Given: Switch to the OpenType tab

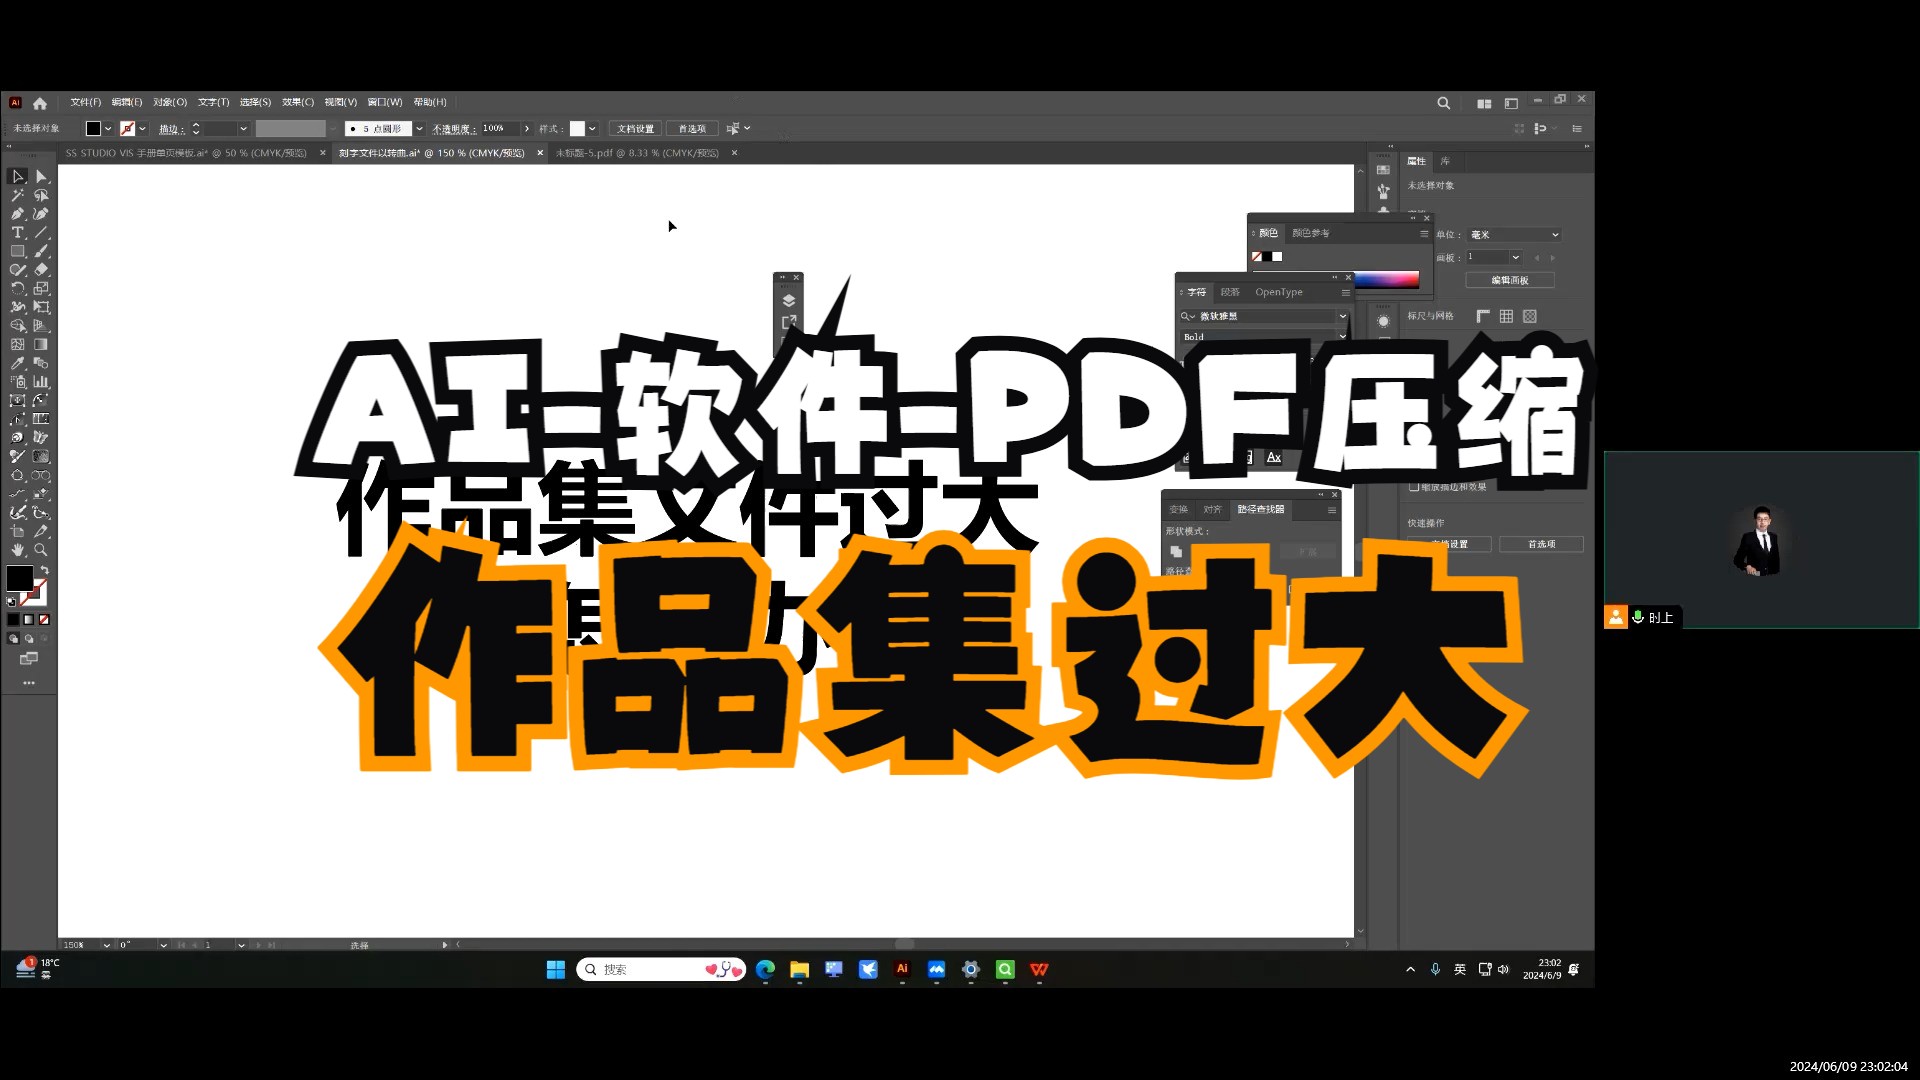Looking at the screenshot, I should pos(1278,291).
